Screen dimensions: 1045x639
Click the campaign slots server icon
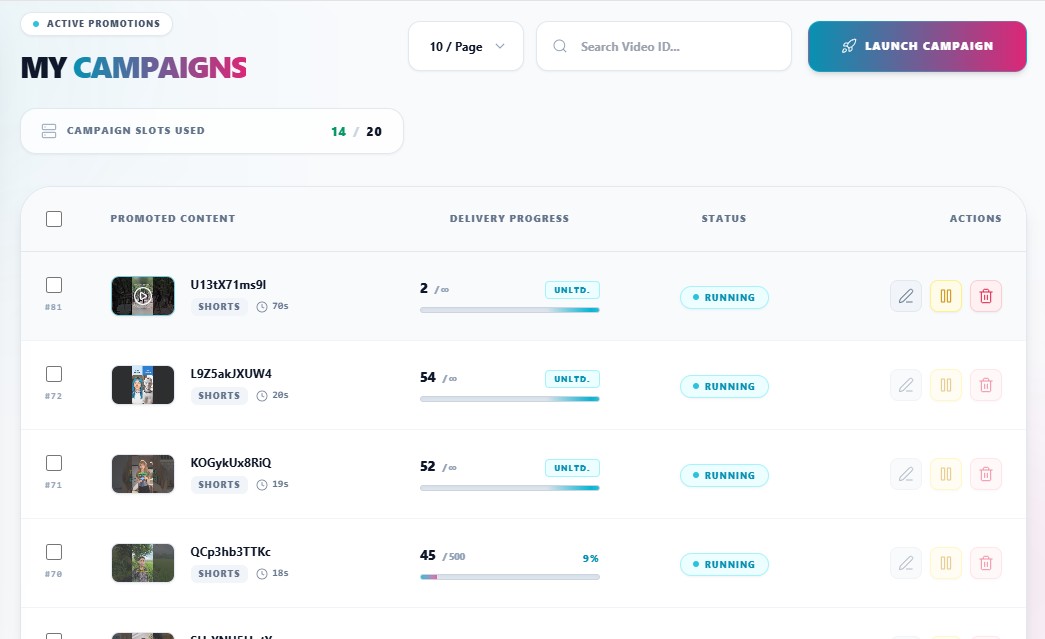(49, 131)
